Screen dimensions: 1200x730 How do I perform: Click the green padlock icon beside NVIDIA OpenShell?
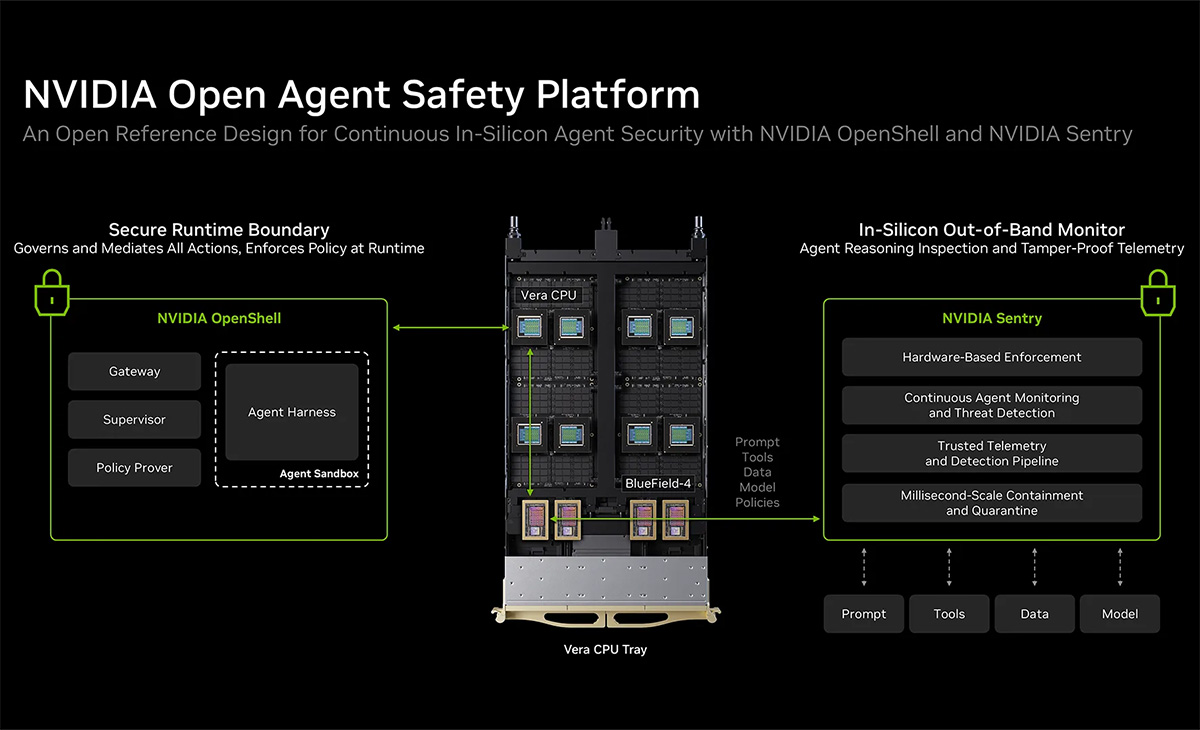[50, 291]
